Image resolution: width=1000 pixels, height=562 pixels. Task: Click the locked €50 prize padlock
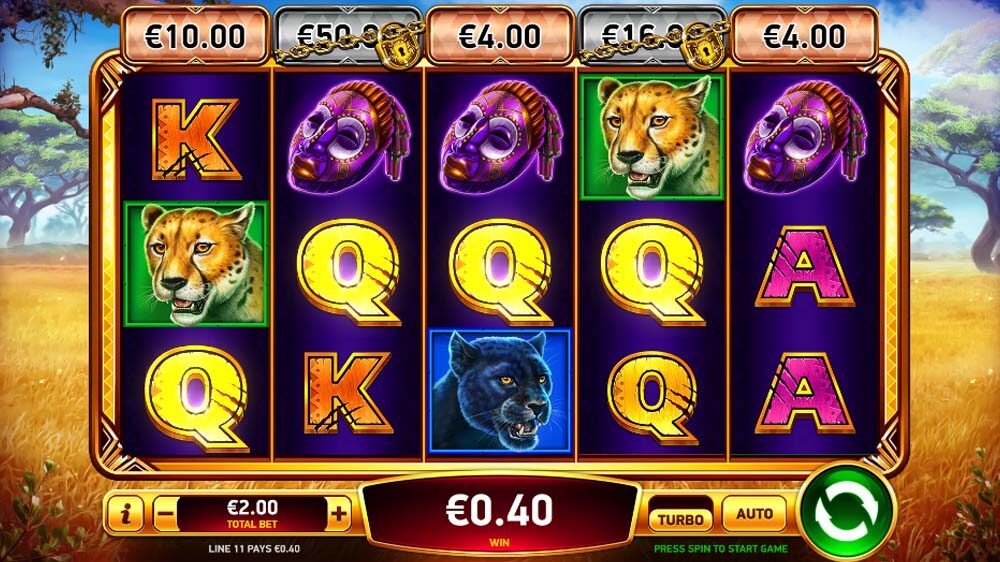pyautogui.click(x=398, y=47)
